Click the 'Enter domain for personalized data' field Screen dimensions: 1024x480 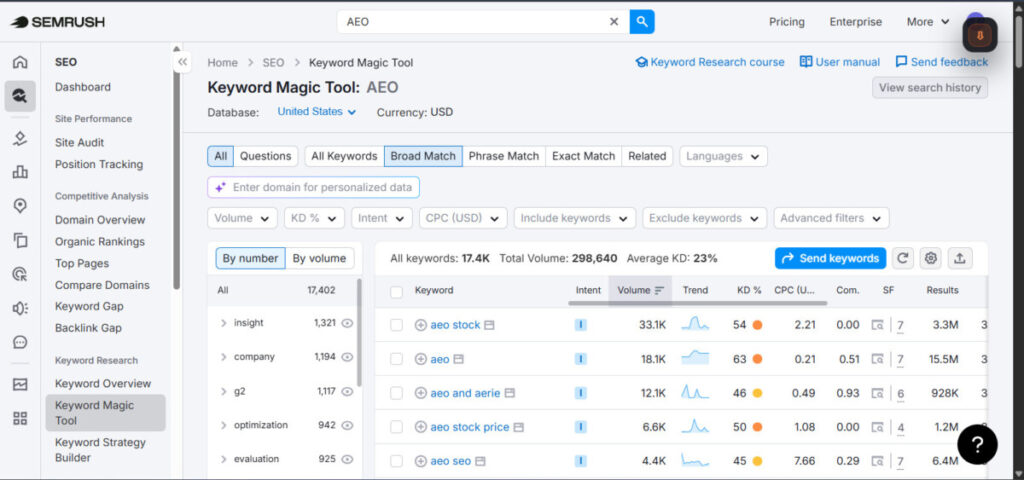(x=313, y=187)
